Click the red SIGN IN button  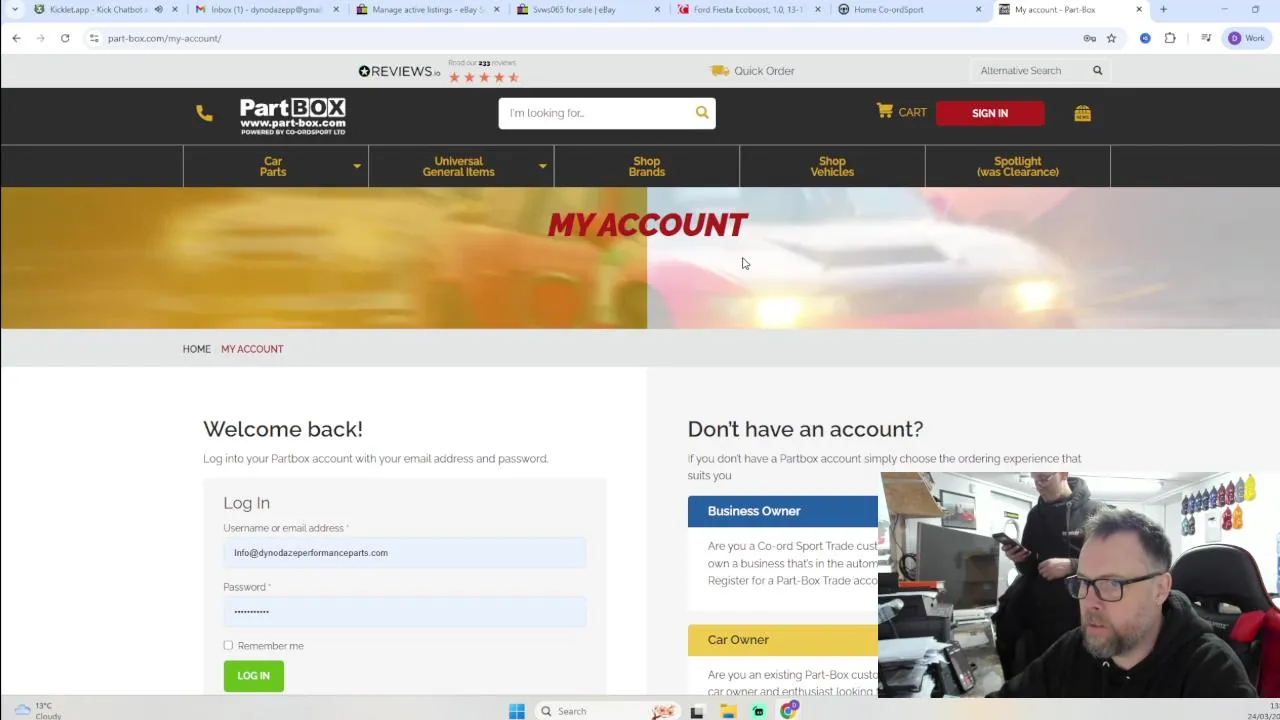pyautogui.click(x=990, y=113)
